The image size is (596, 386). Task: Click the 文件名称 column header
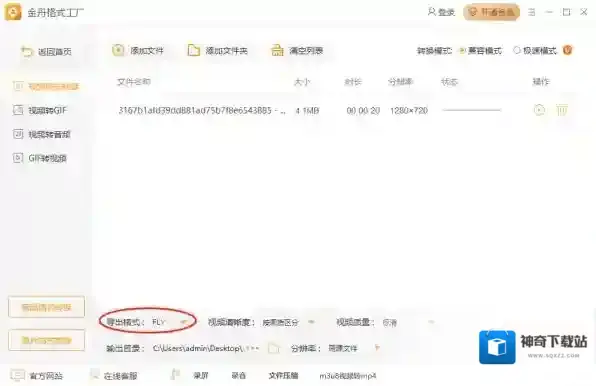(134, 82)
